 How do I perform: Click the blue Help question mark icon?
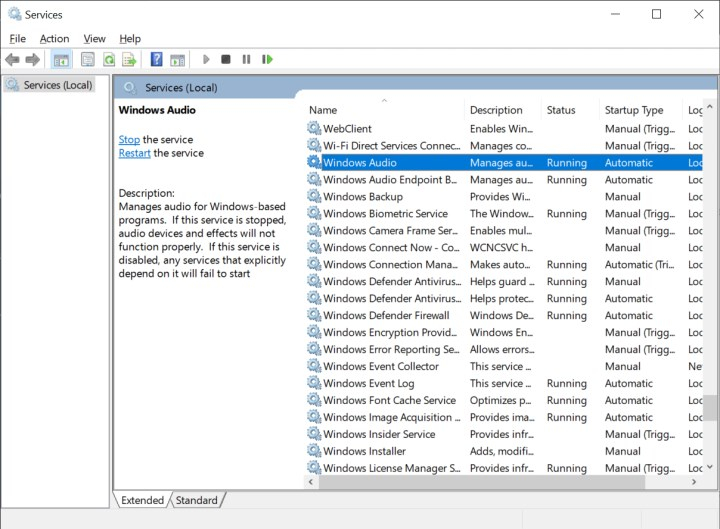(156, 60)
